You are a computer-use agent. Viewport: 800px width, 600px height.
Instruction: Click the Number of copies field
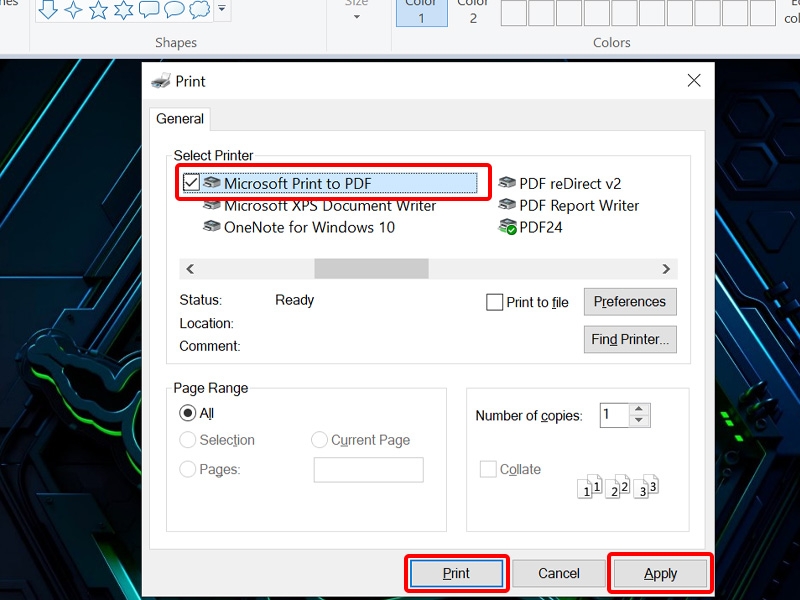pyautogui.click(x=615, y=415)
